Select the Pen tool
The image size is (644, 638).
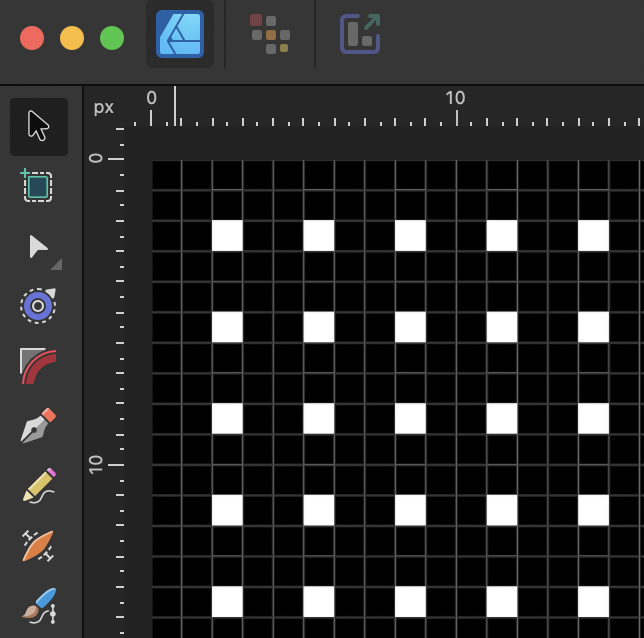click(x=38, y=426)
